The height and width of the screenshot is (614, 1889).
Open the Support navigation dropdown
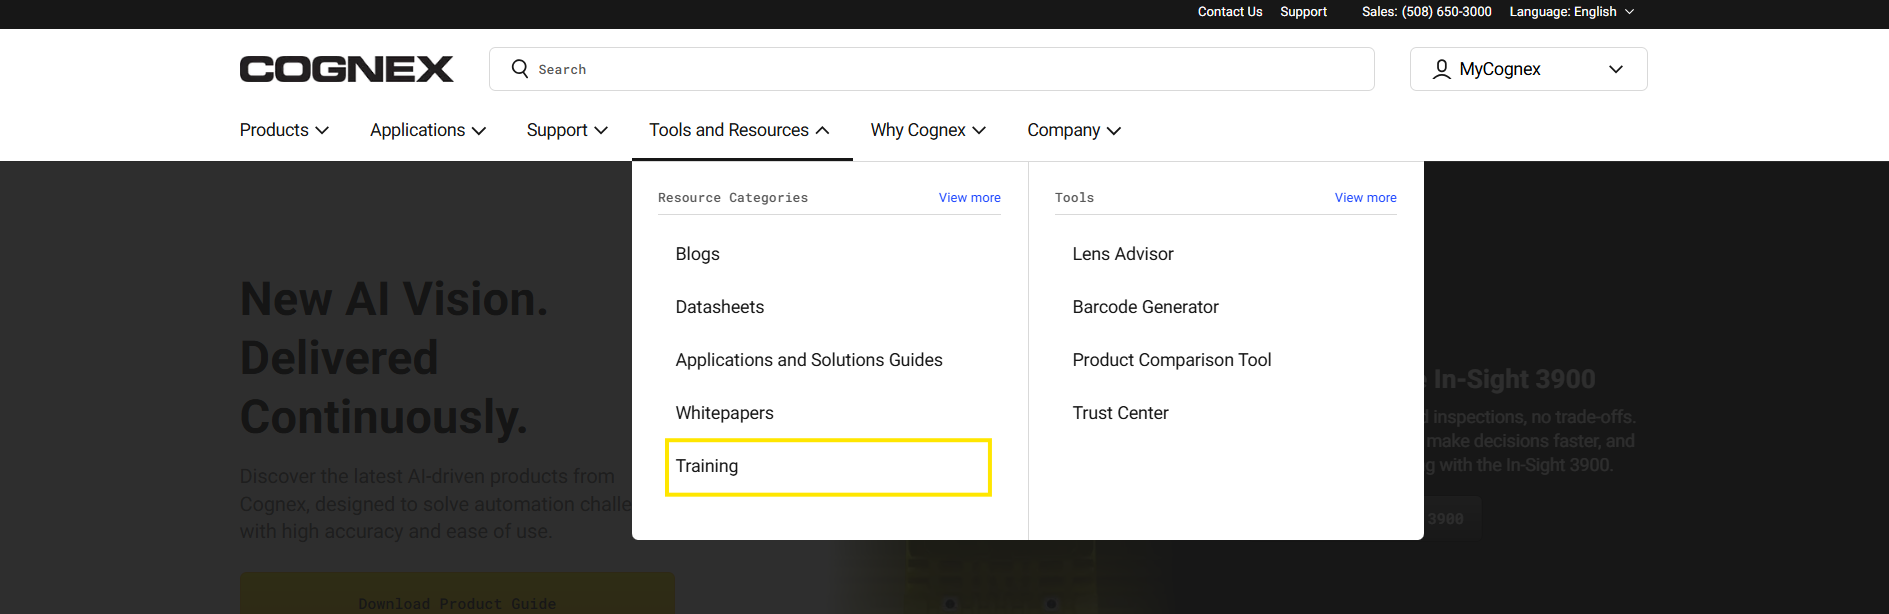(567, 130)
